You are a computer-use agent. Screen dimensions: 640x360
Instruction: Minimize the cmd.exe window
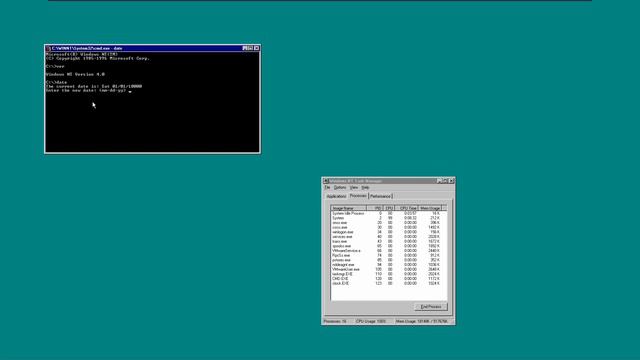click(x=245, y=48)
